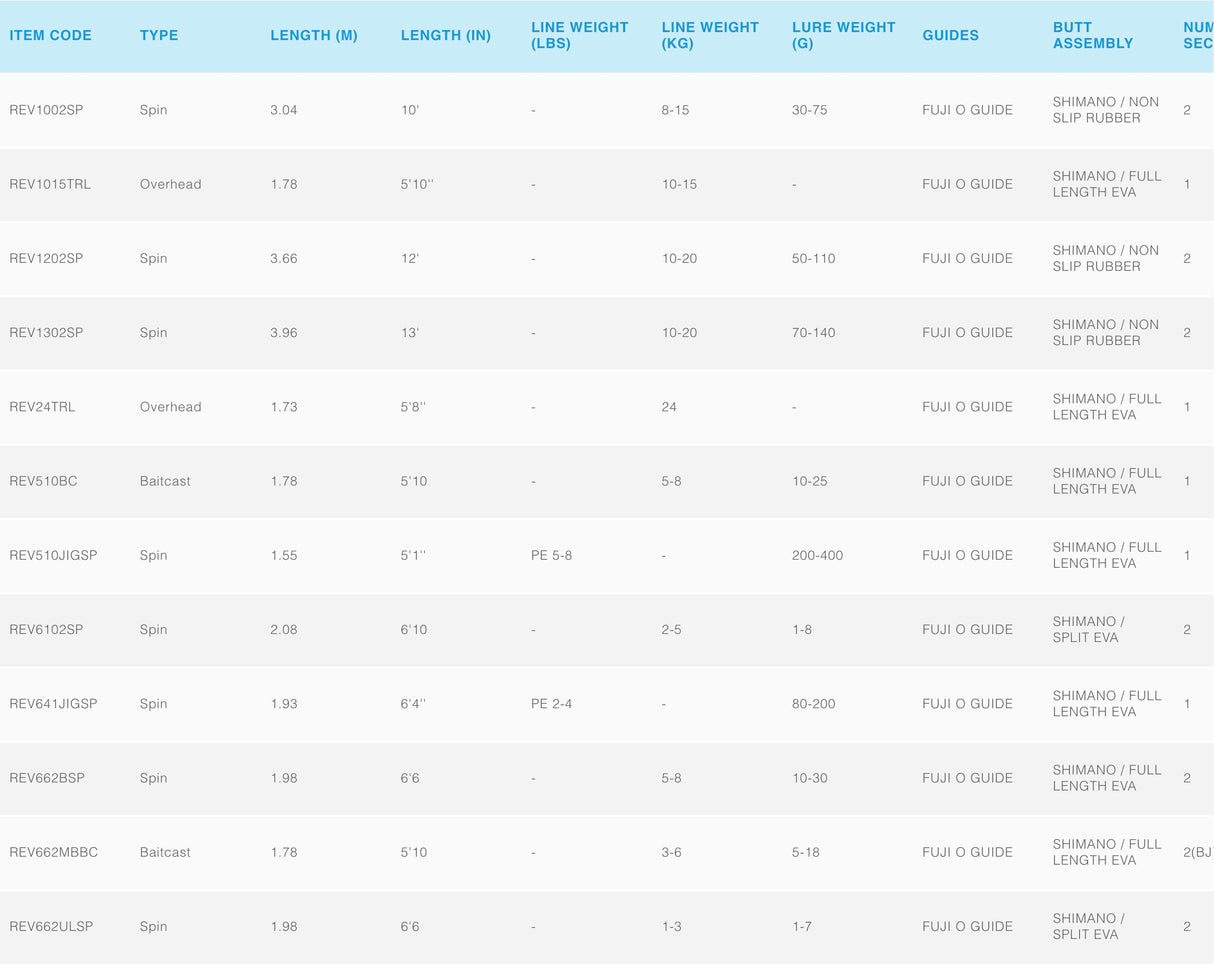Click item code REV24TRL
1214x964 pixels.
42,407
